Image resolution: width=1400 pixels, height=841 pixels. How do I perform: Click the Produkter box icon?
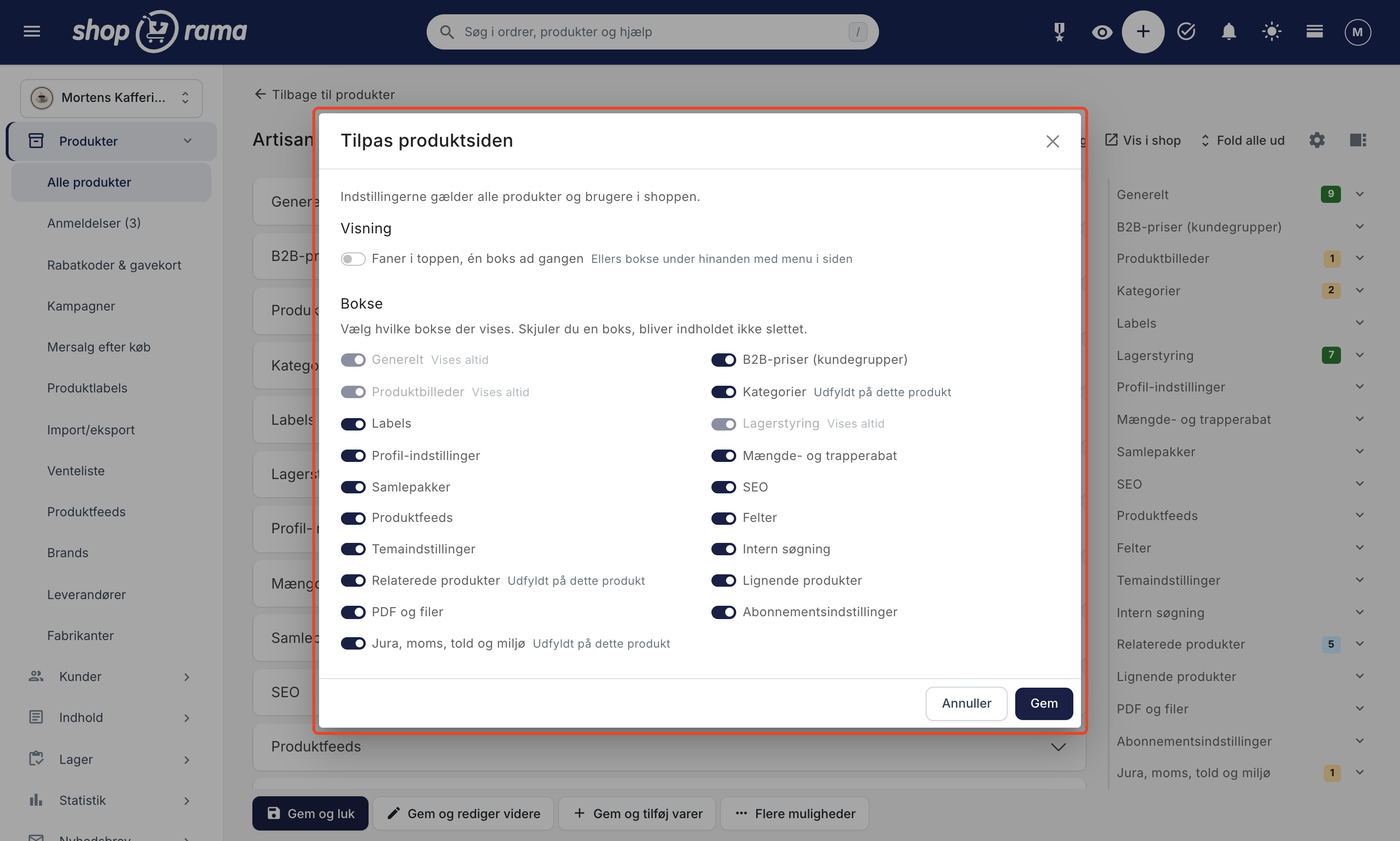(x=36, y=141)
